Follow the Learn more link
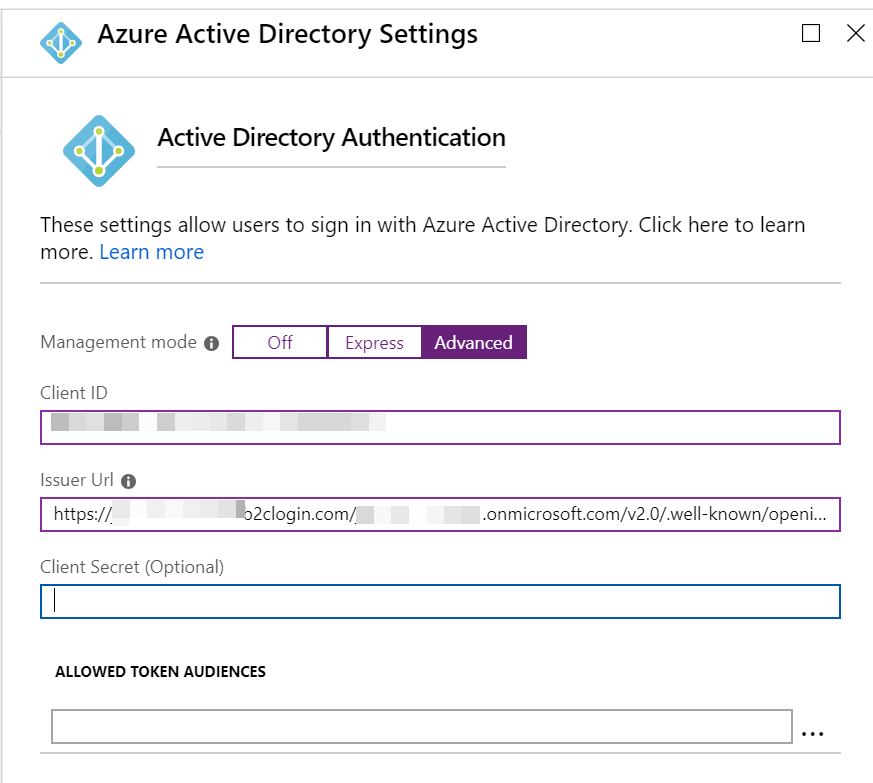The width and height of the screenshot is (873, 783). (x=151, y=252)
